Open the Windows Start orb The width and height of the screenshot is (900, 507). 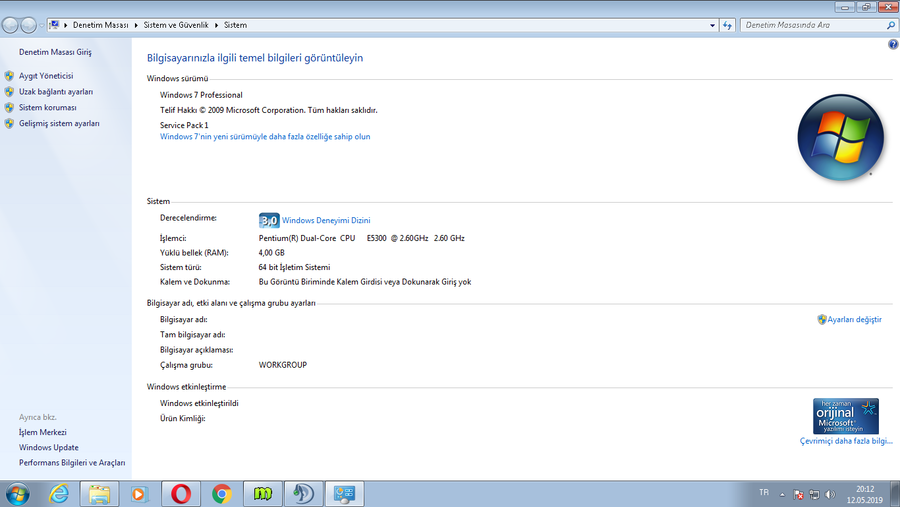[x=17, y=494]
